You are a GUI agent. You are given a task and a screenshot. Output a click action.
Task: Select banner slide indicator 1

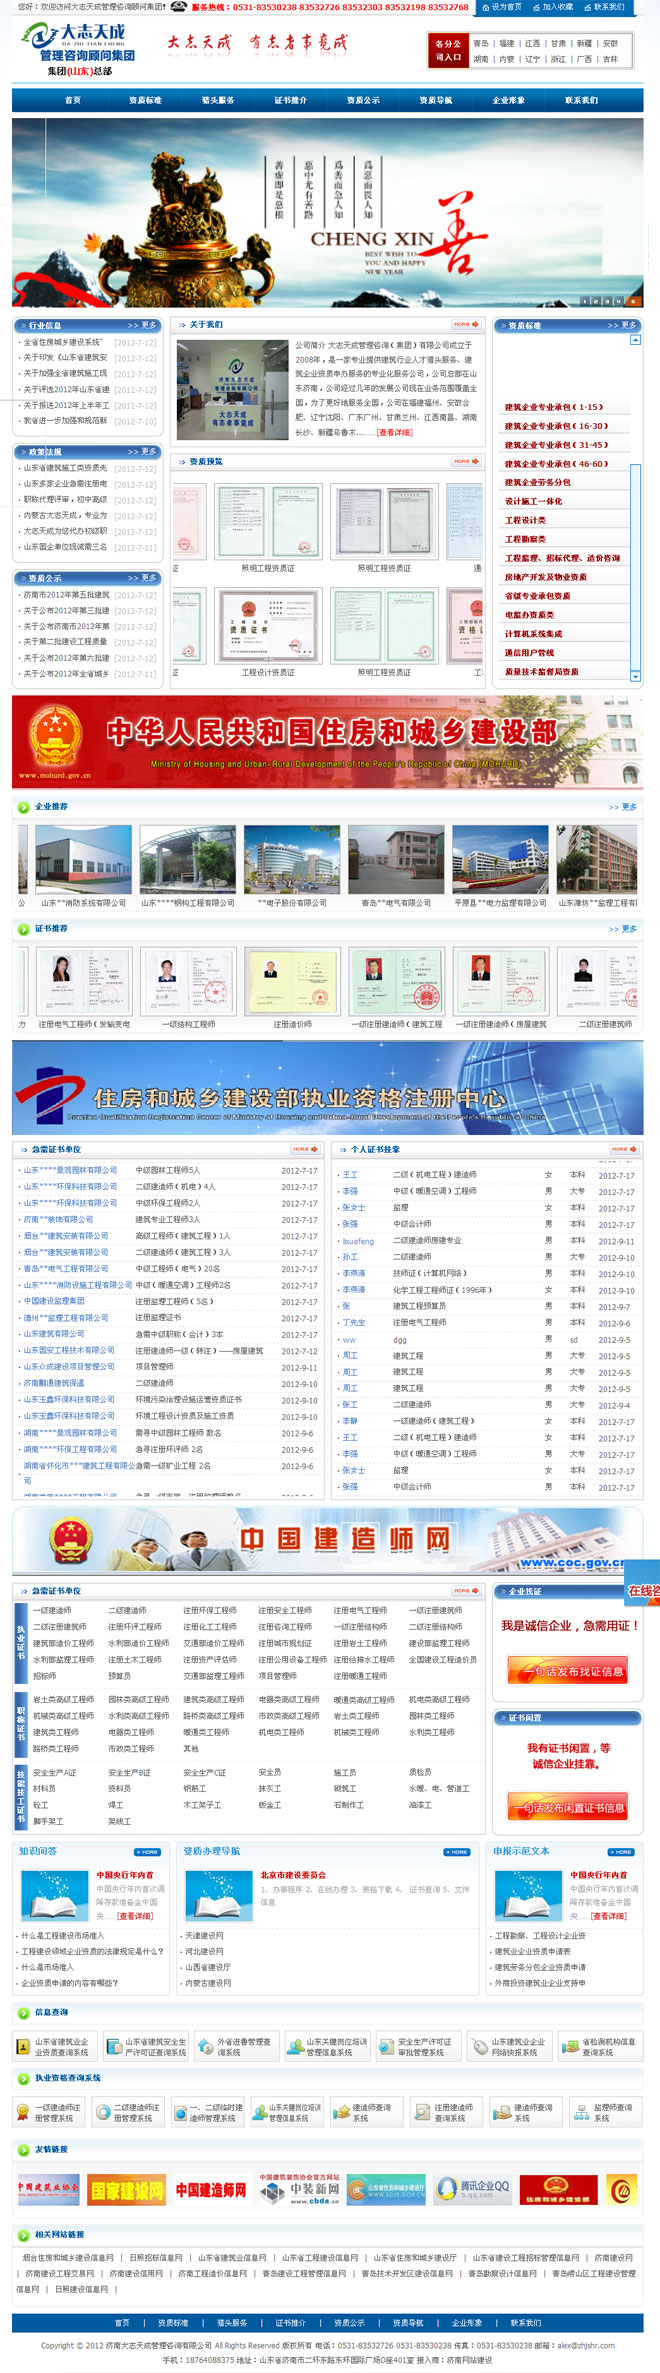(587, 300)
